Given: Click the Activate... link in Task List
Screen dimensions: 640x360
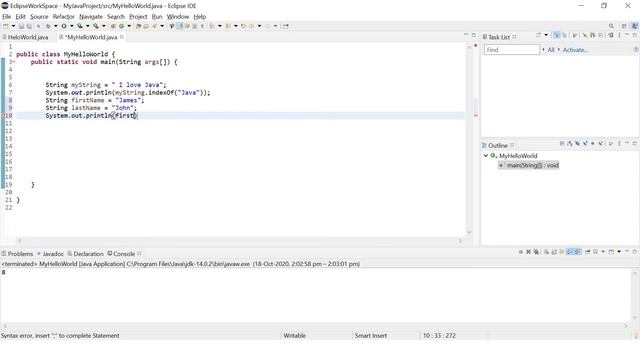Looking at the screenshot, I should point(575,50).
